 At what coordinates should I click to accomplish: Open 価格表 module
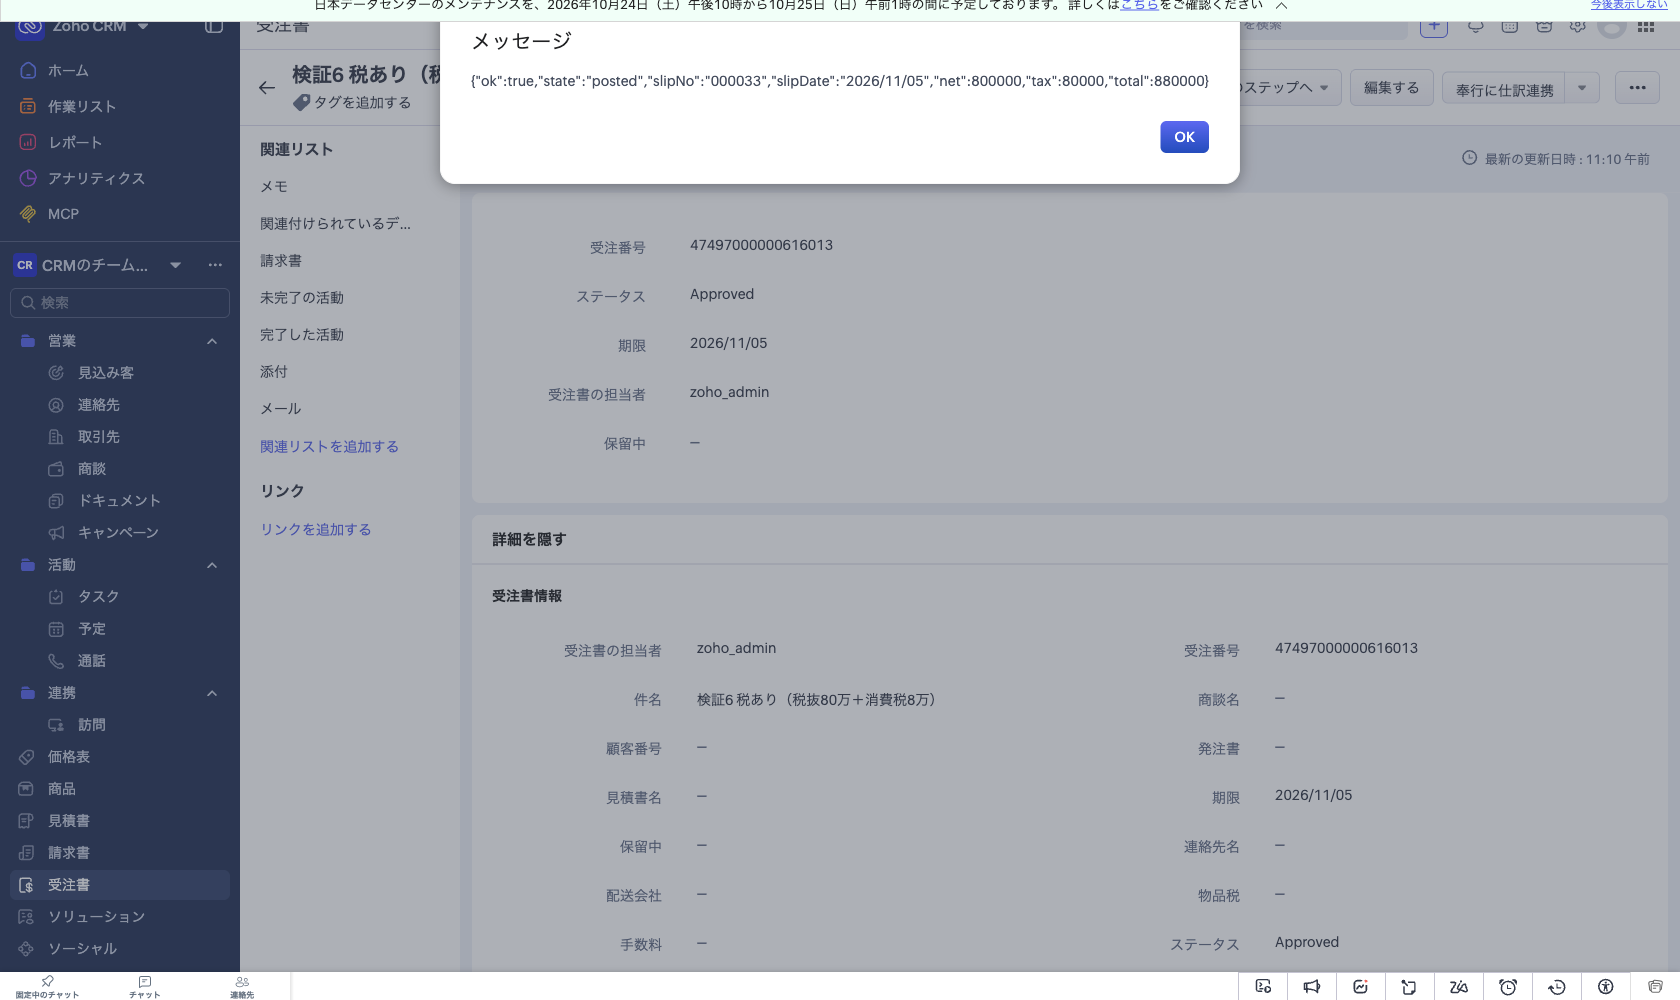[120, 757]
